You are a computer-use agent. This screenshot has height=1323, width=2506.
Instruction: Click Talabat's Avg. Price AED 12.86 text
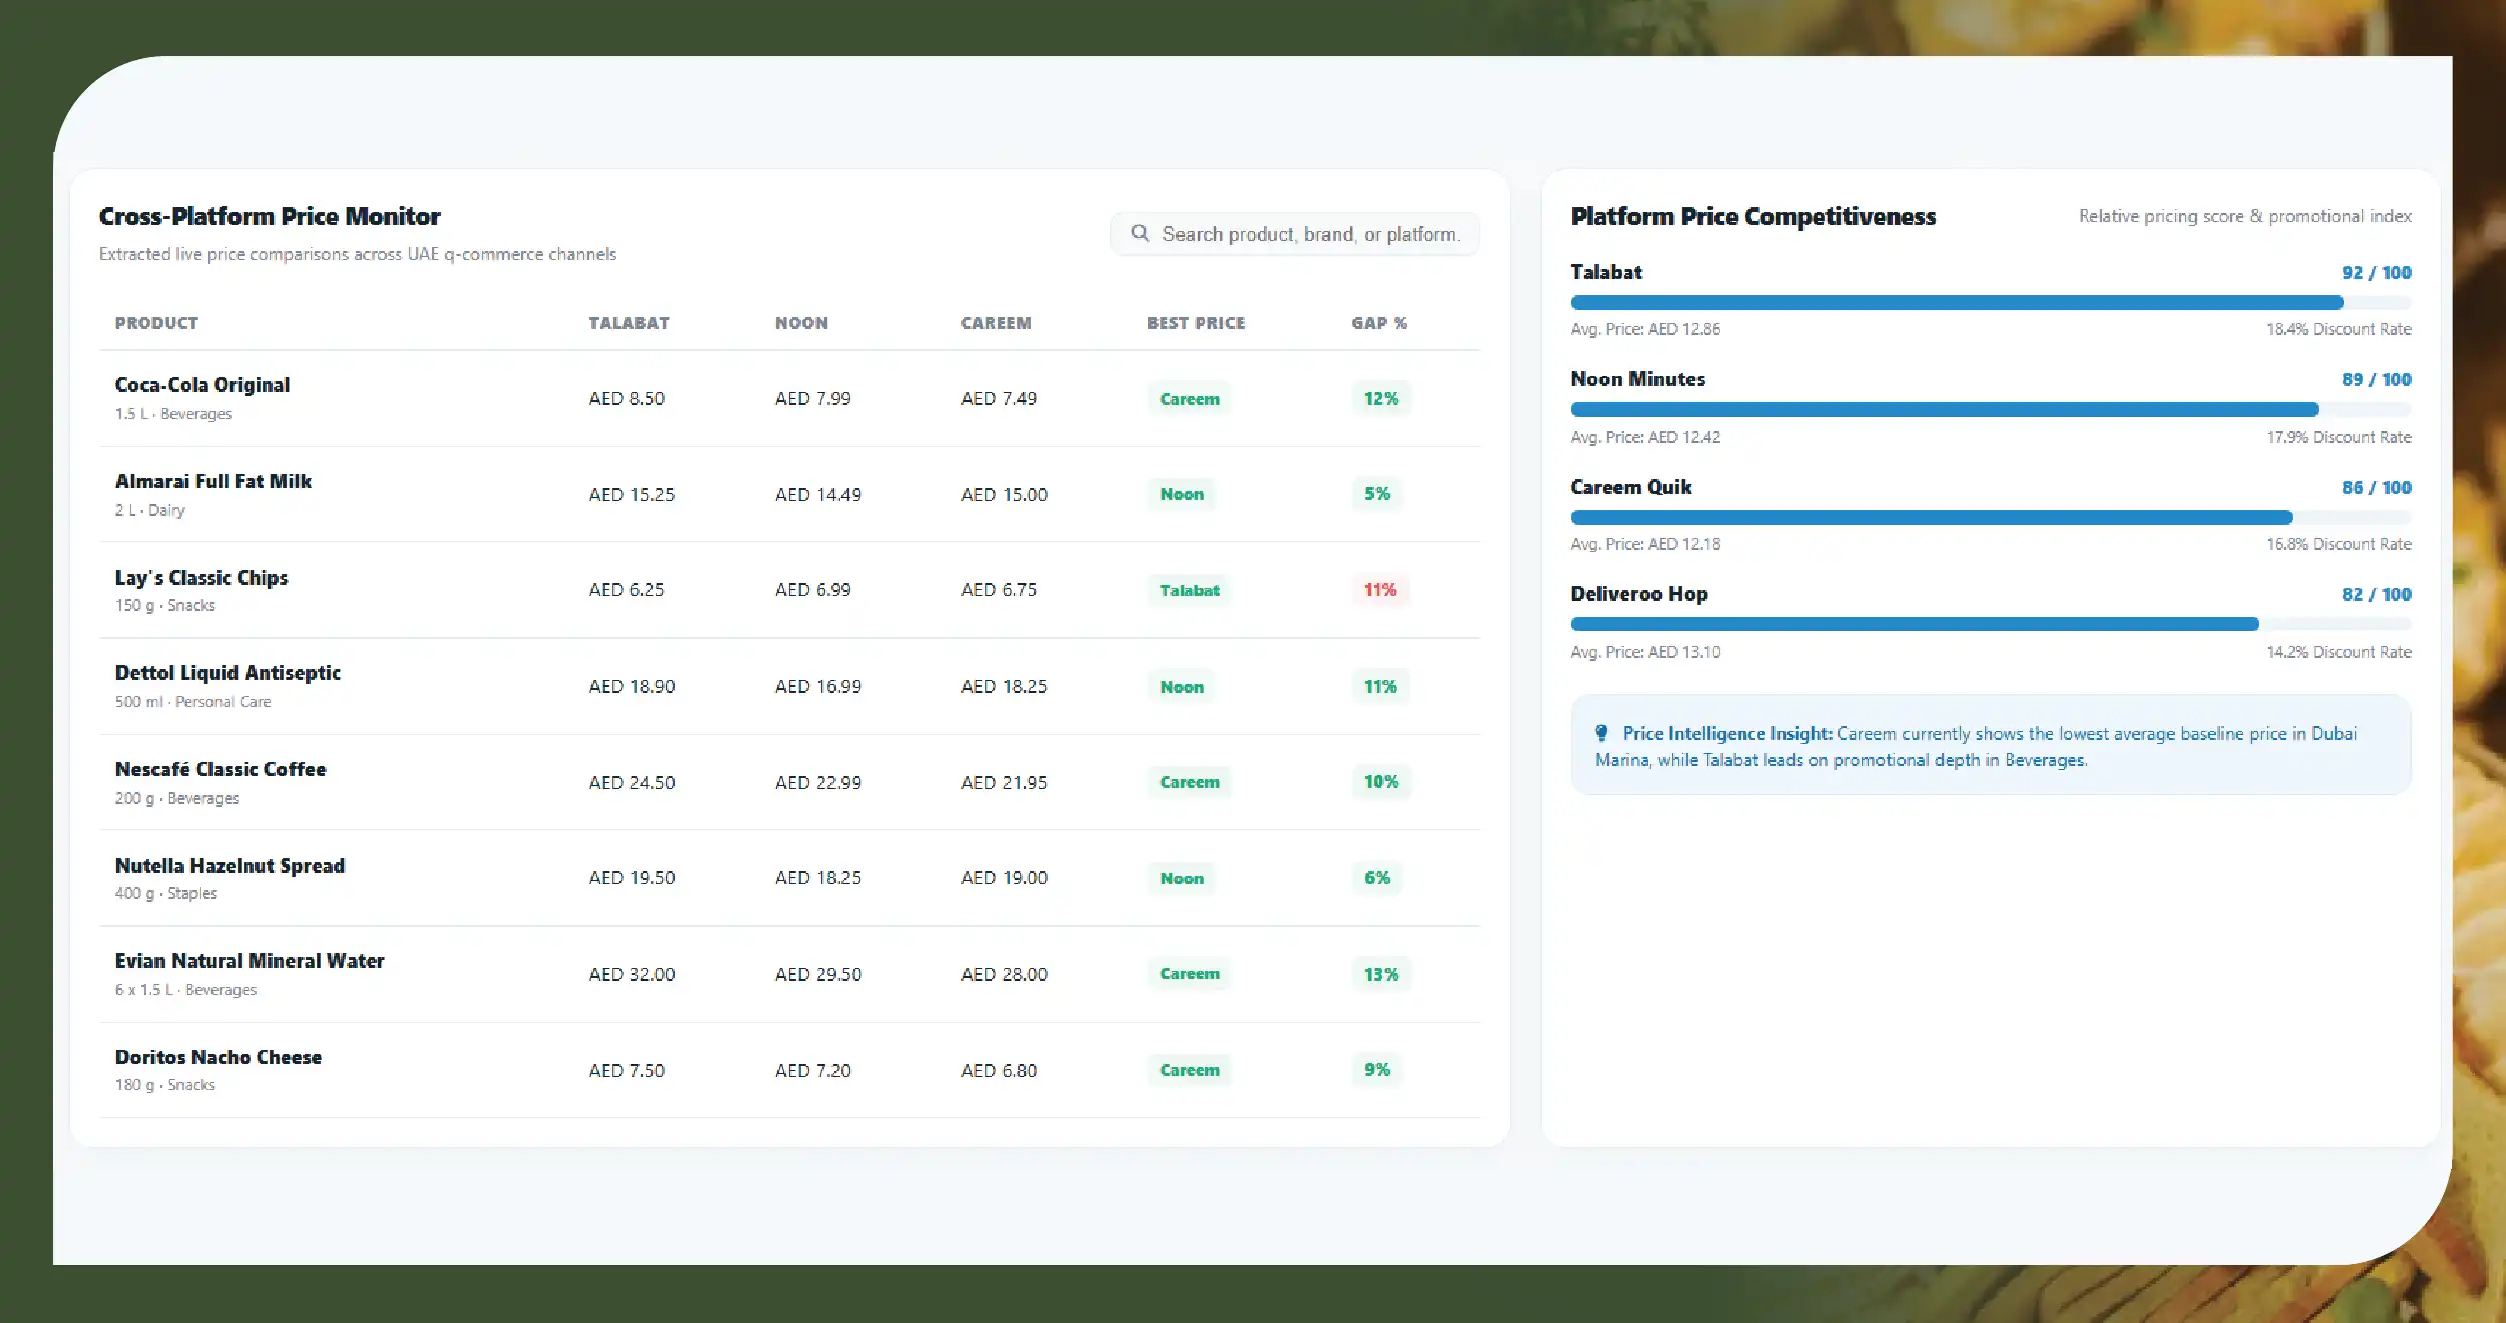[1645, 329]
